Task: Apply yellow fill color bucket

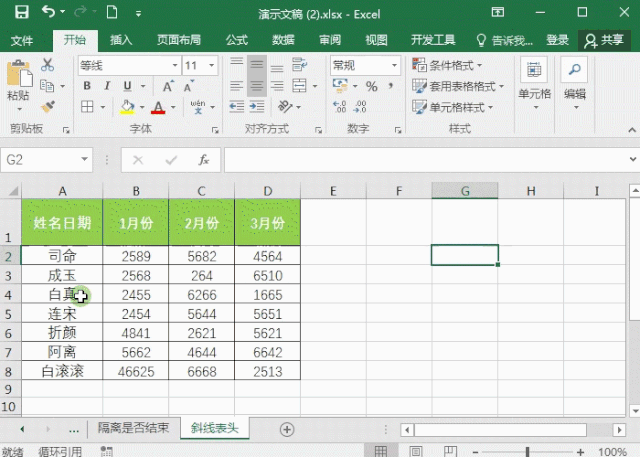Action: tap(127, 107)
